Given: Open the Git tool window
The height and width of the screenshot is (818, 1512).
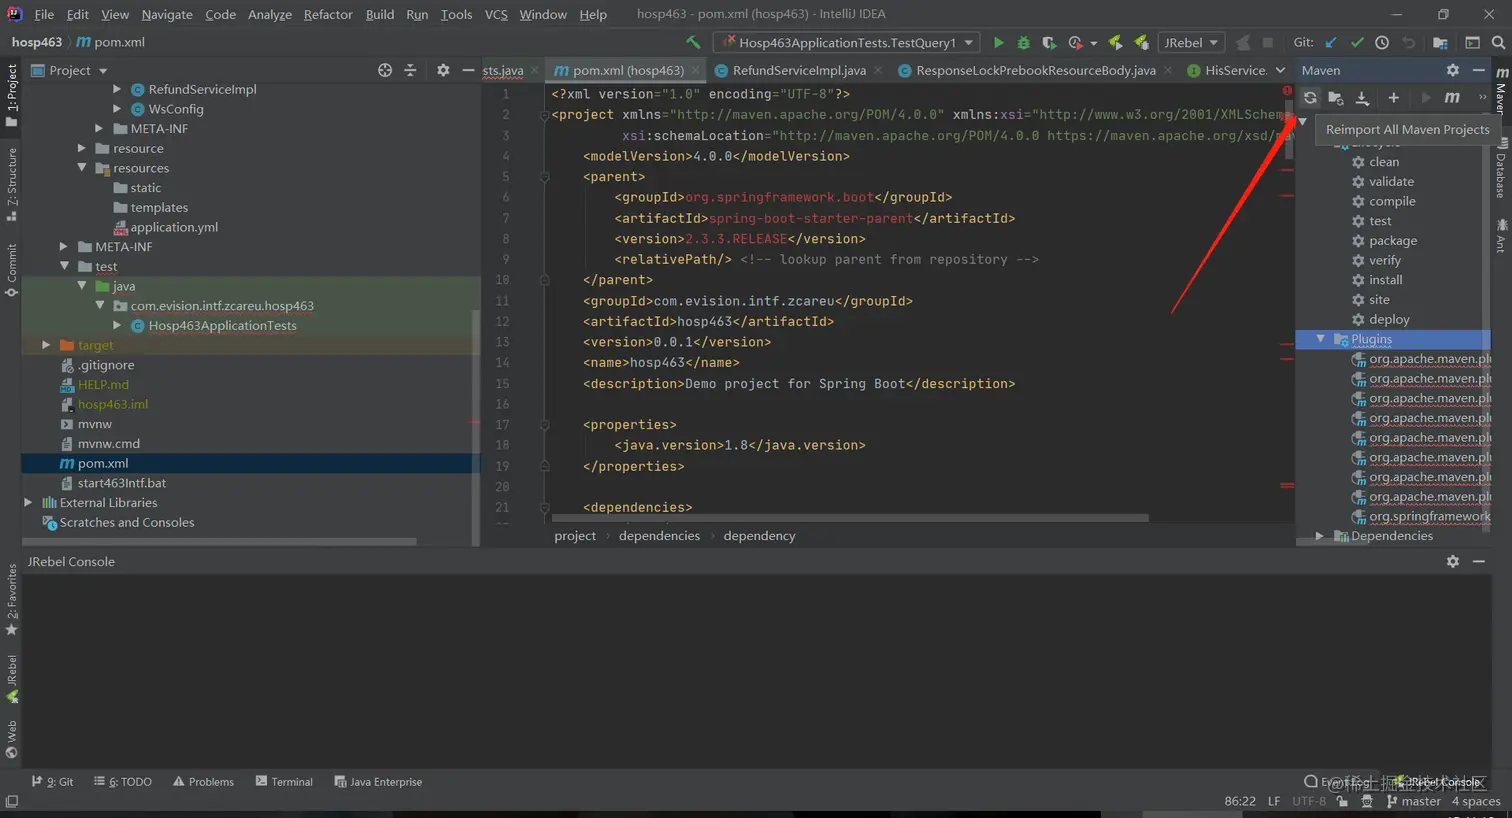Looking at the screenshot, I should (x=52, y=782).
